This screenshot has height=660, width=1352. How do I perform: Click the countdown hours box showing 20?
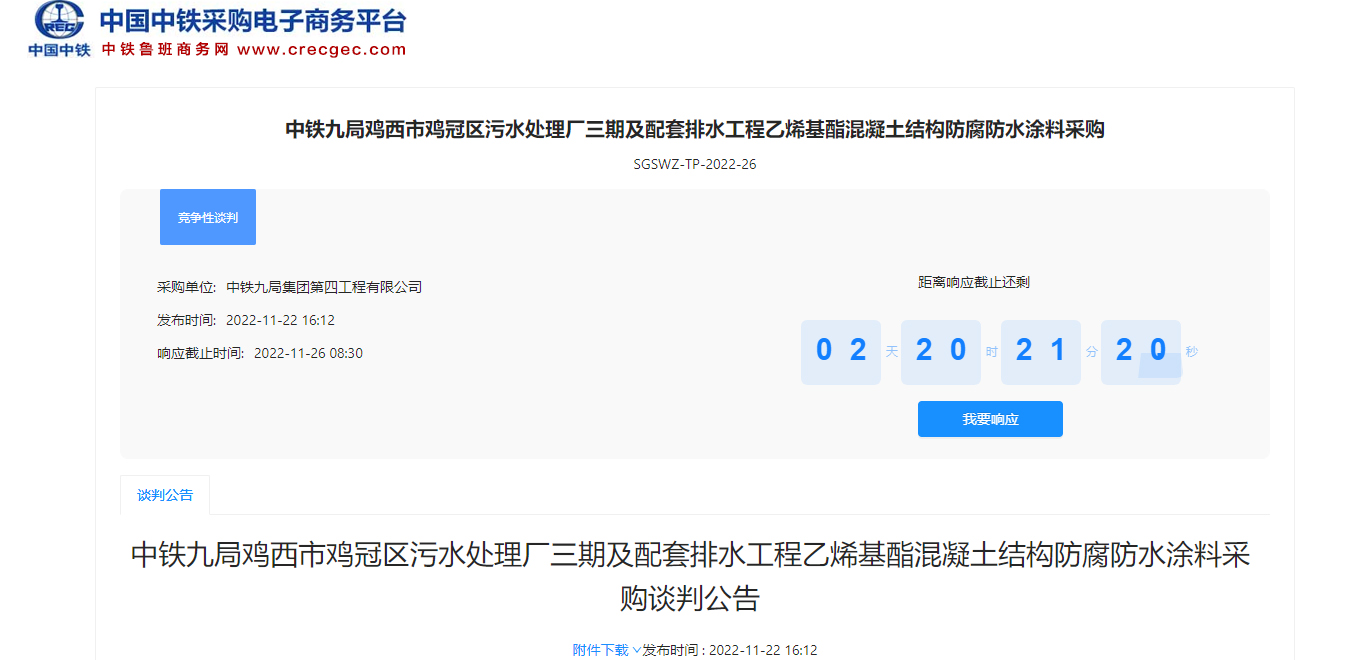[941, 352]
